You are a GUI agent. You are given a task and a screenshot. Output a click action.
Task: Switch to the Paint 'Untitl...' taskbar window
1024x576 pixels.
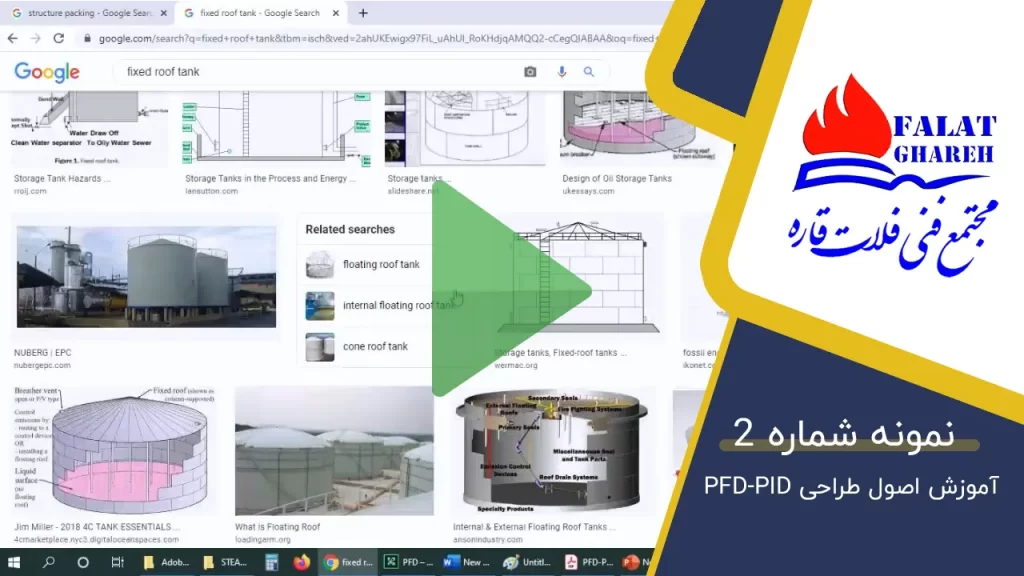coord(527,562)
